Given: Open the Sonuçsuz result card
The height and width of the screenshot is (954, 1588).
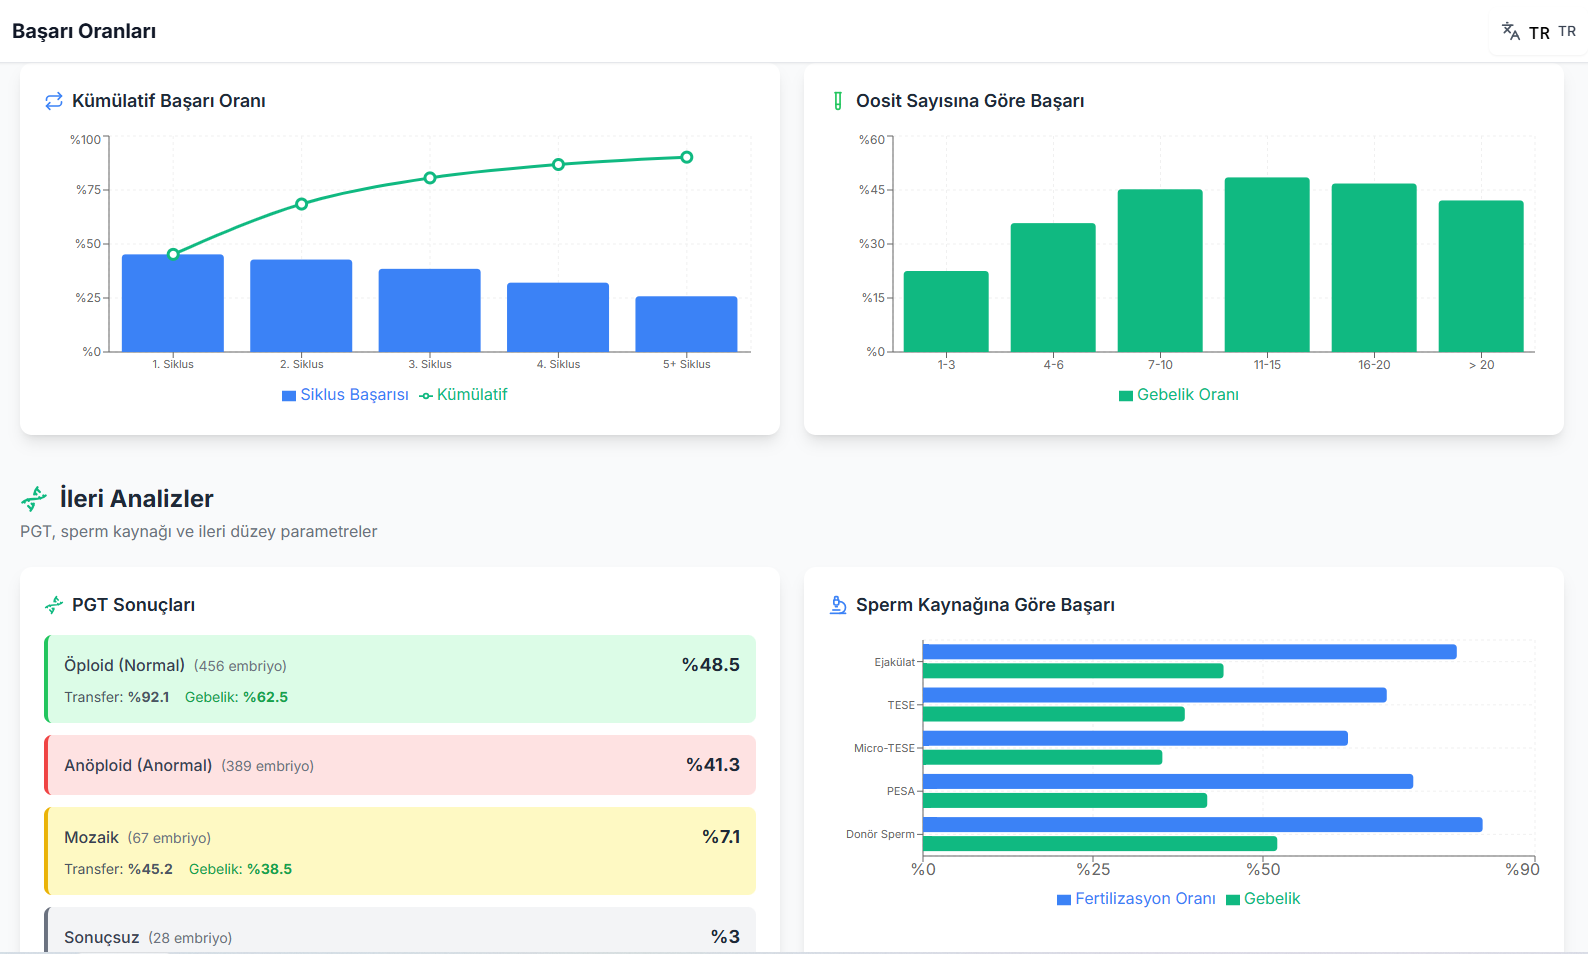Looking at the screenshot, I should click(x=400, y=931).
